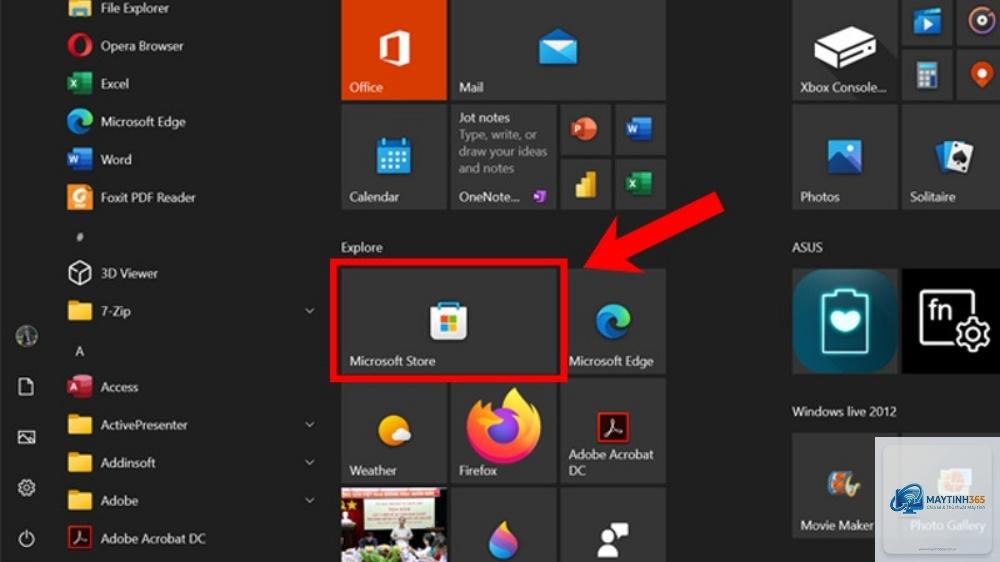This screenshot has height=562, width=1000.
Task: Open the Xbox Console Companion tile
Action: [x=844, y=50]
